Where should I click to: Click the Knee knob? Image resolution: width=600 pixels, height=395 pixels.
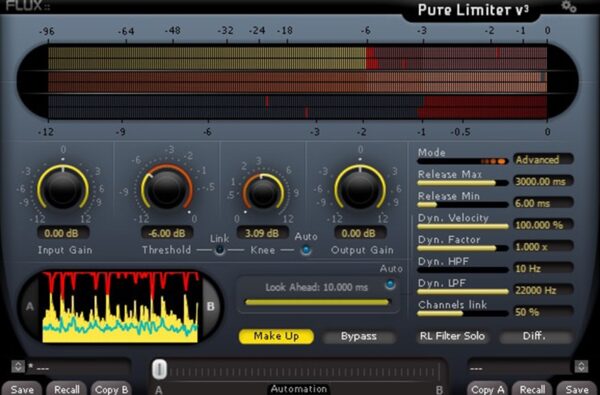pyautogui.click(x=263, y=193)
